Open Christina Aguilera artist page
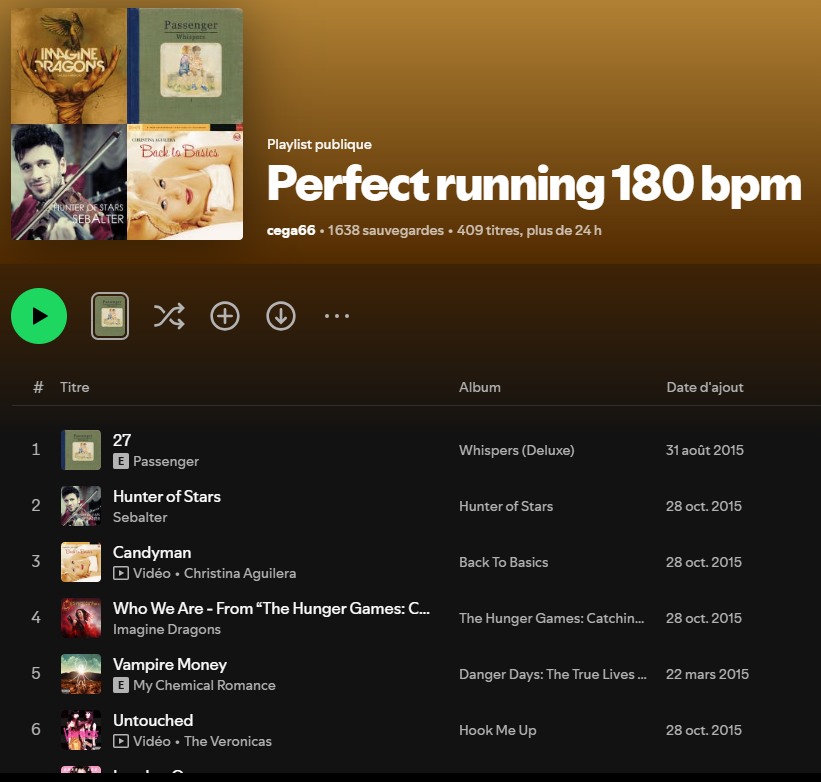 coord(240,573)
